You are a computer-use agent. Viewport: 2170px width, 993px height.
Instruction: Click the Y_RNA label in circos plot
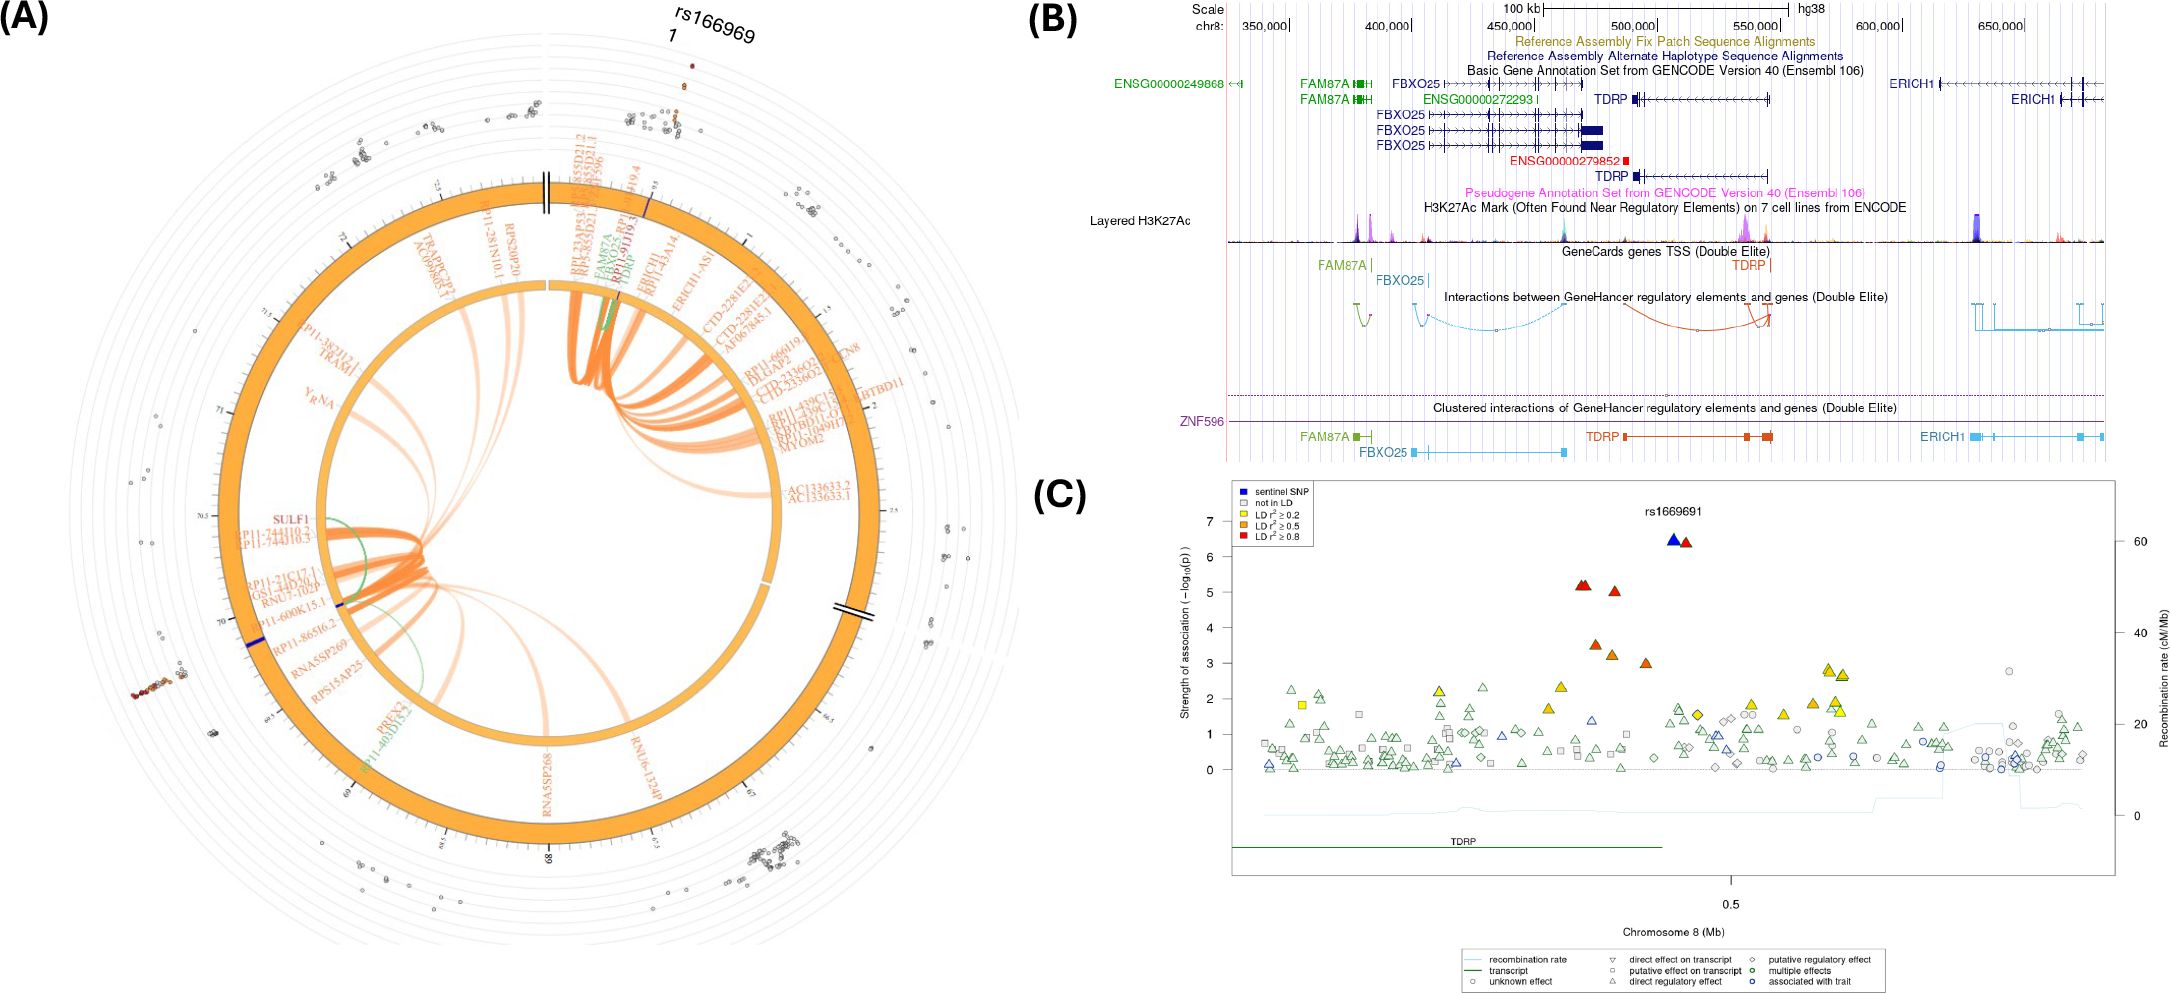[x=319, y=397]
